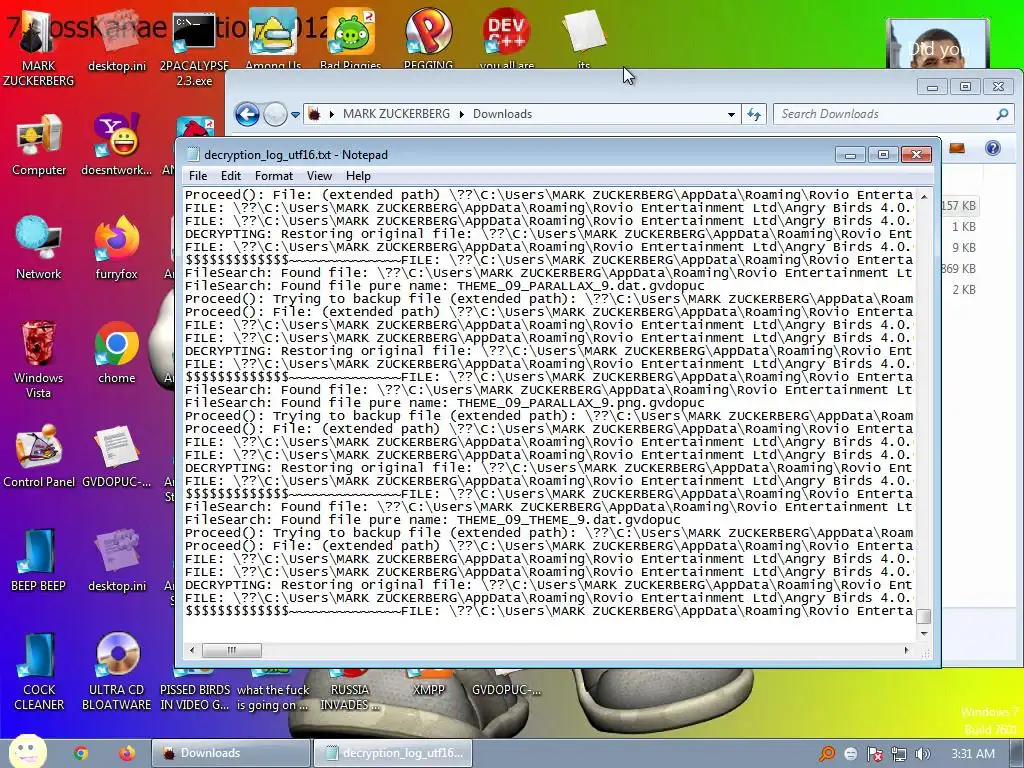Click log line naming THEME_09_PARALLAX_9.png.gvdopuc
Image resolution: width=1024 pixels, height=768 pixels.
[x=445, y=403]
